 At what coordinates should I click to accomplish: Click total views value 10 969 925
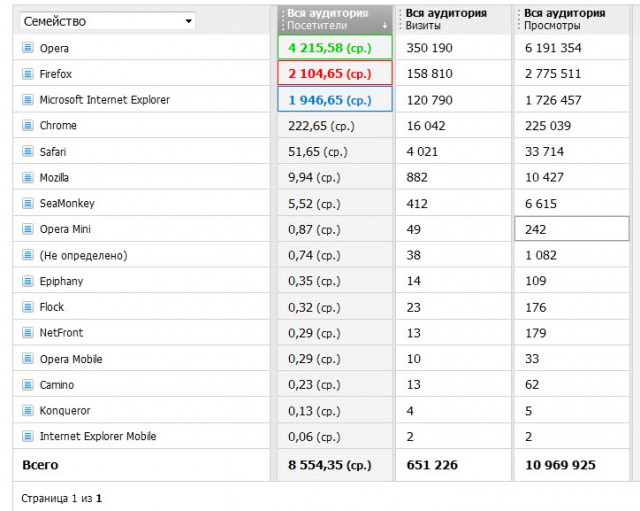(x=560, y=465)
